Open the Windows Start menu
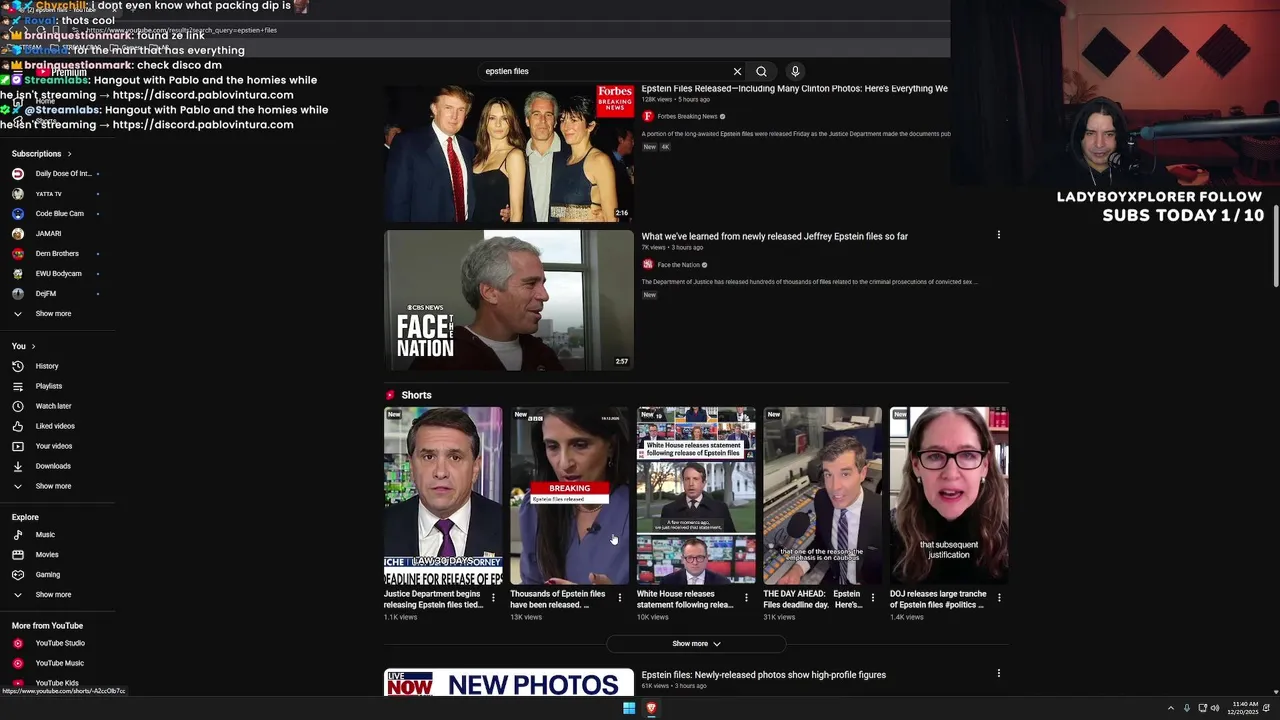The height and width of the screenshot is (720, 1280). pos(629,708)
